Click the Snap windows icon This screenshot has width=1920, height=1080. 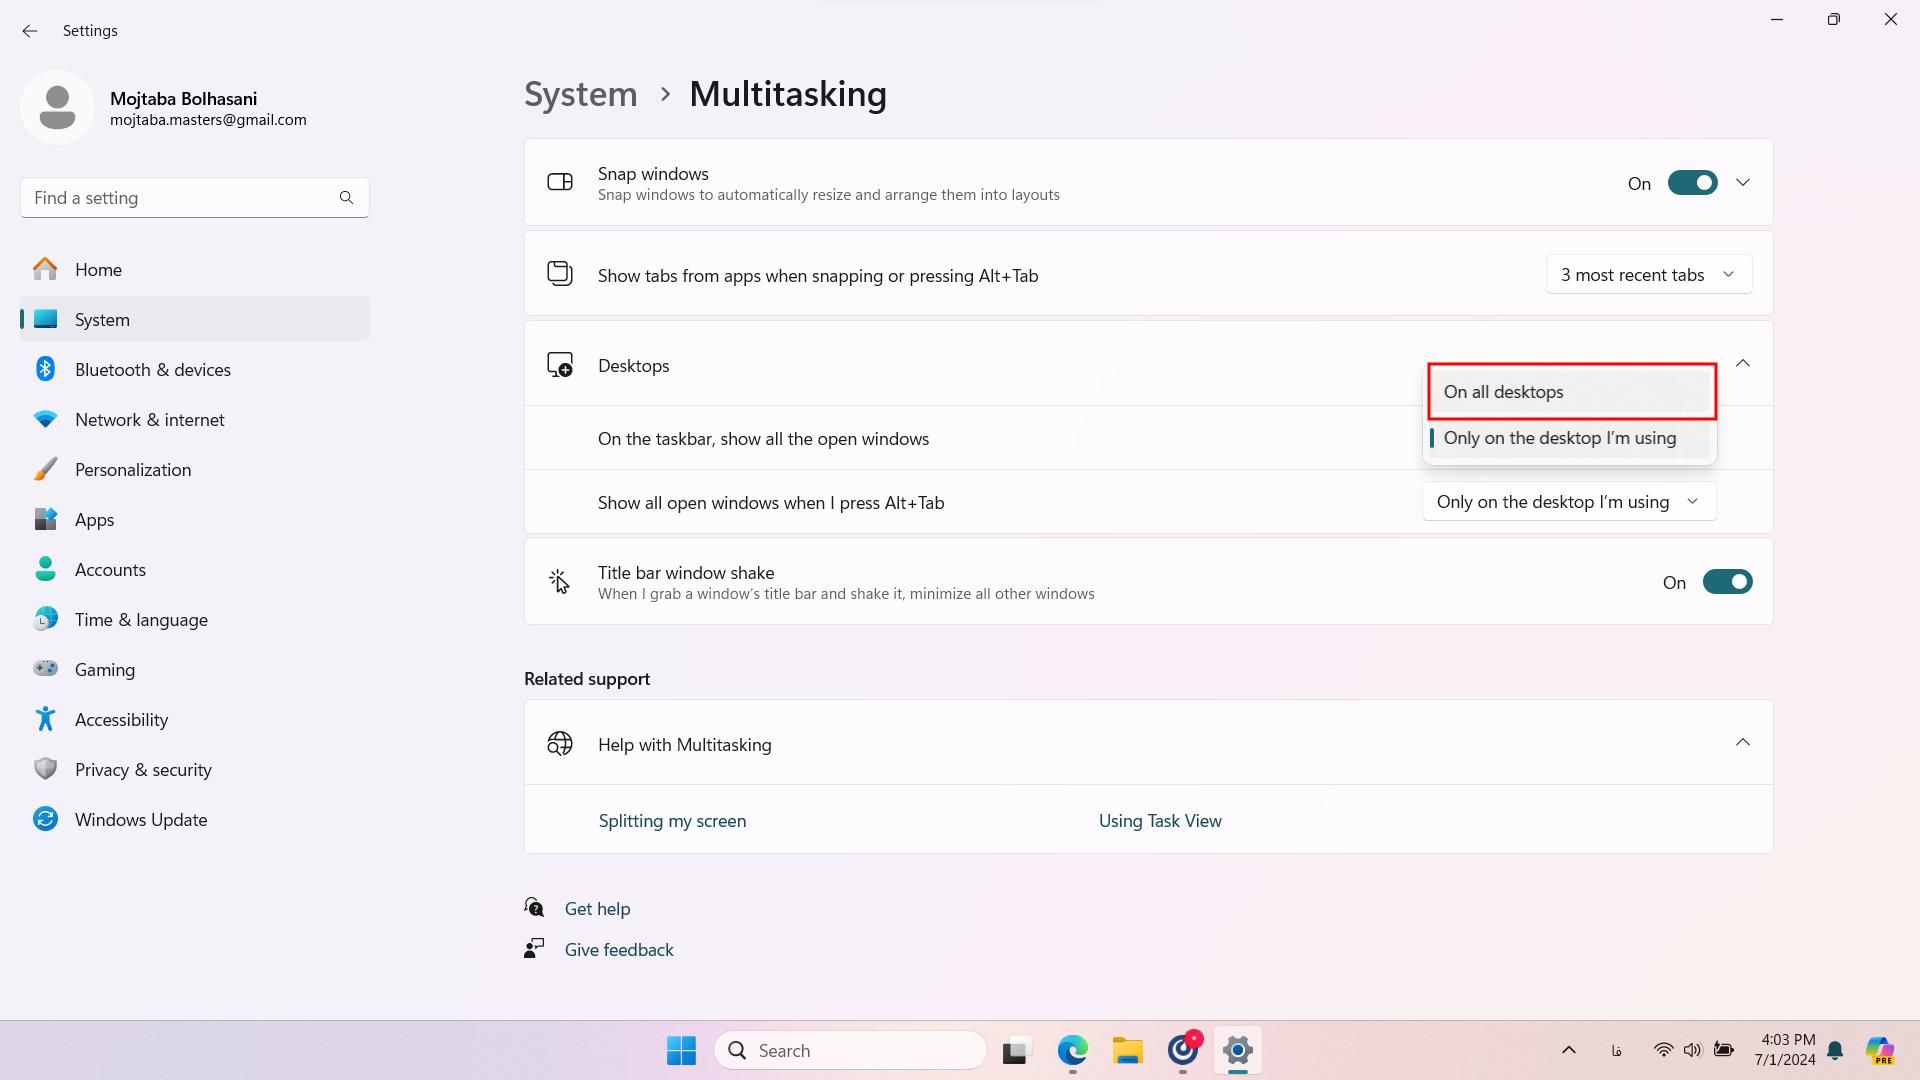[x=559, y=182]
